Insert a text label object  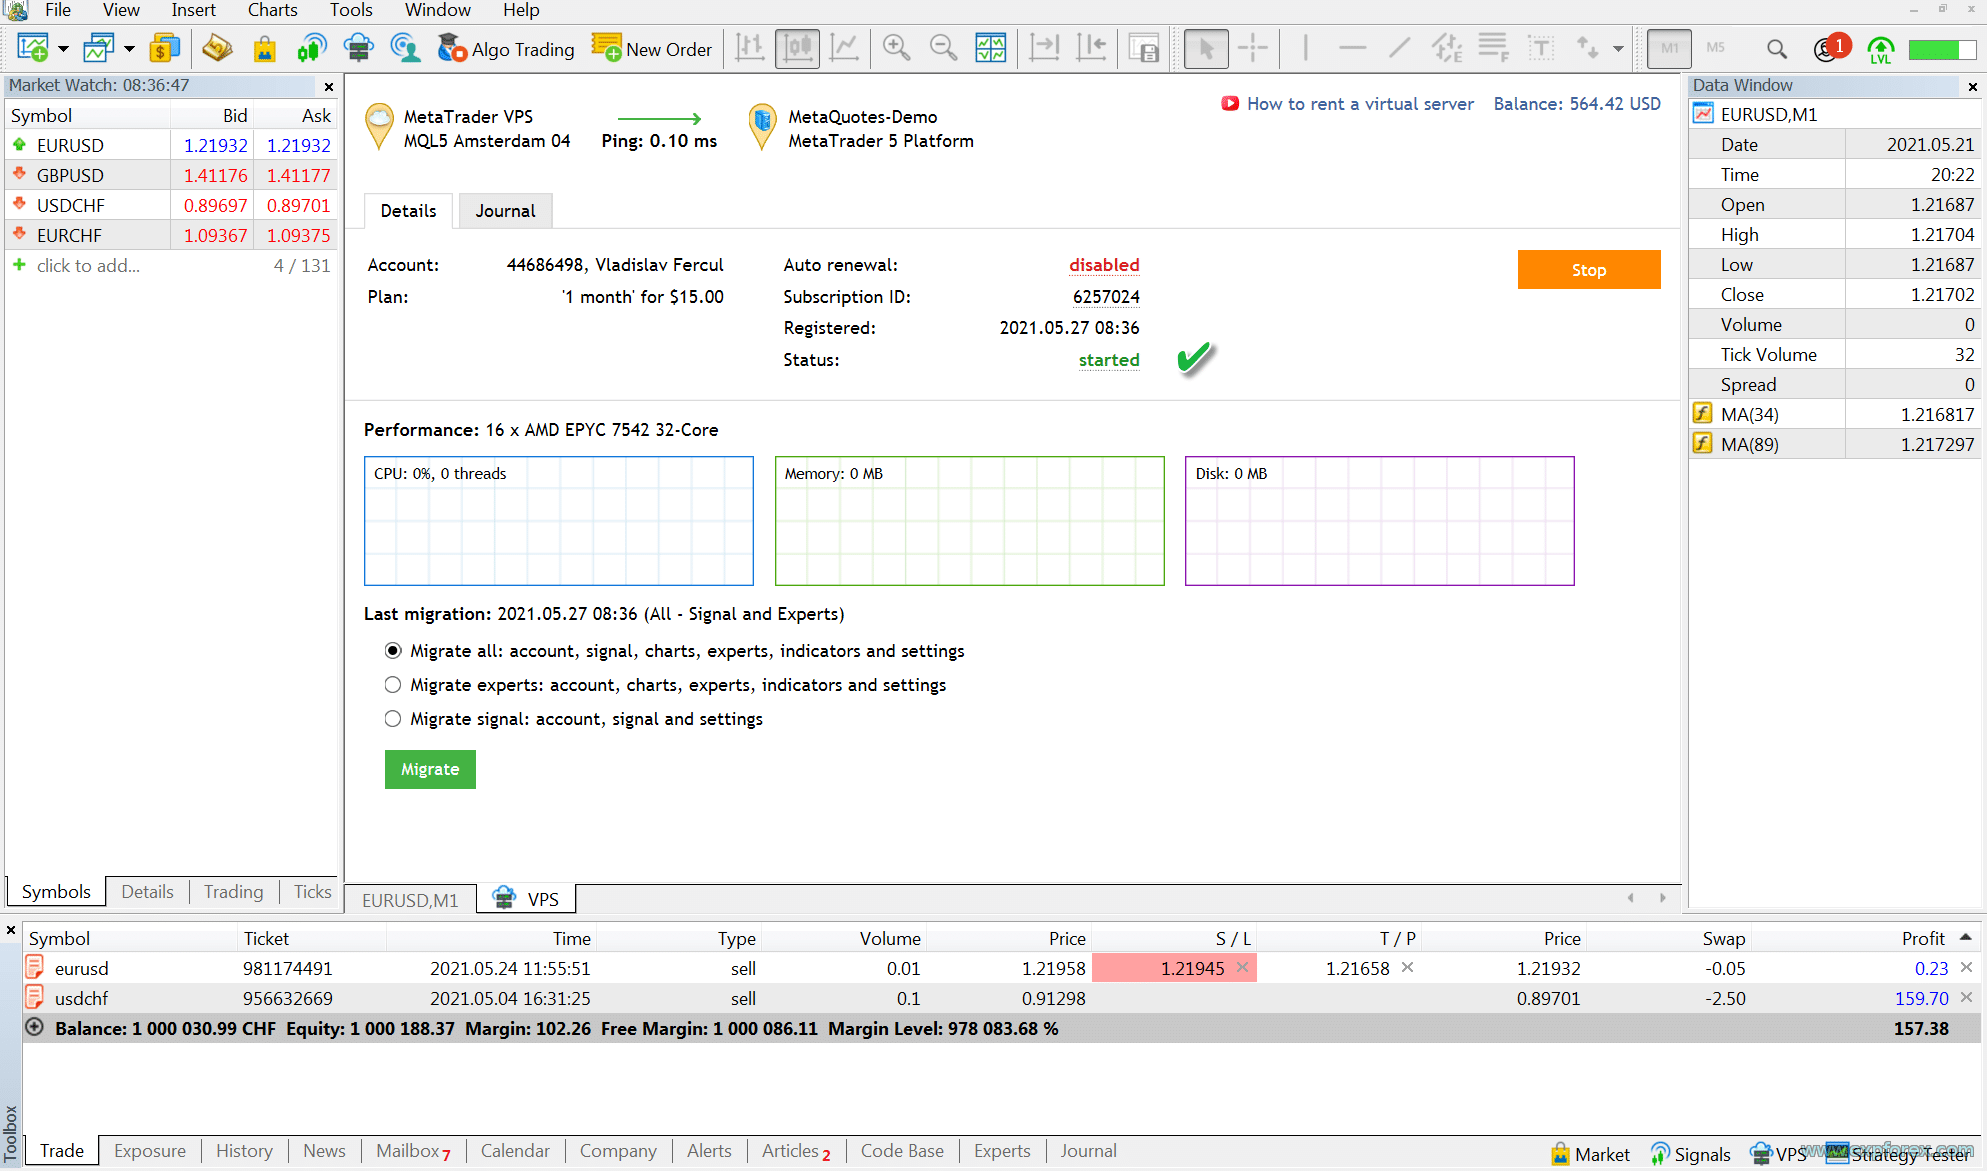pos(1541,48)
